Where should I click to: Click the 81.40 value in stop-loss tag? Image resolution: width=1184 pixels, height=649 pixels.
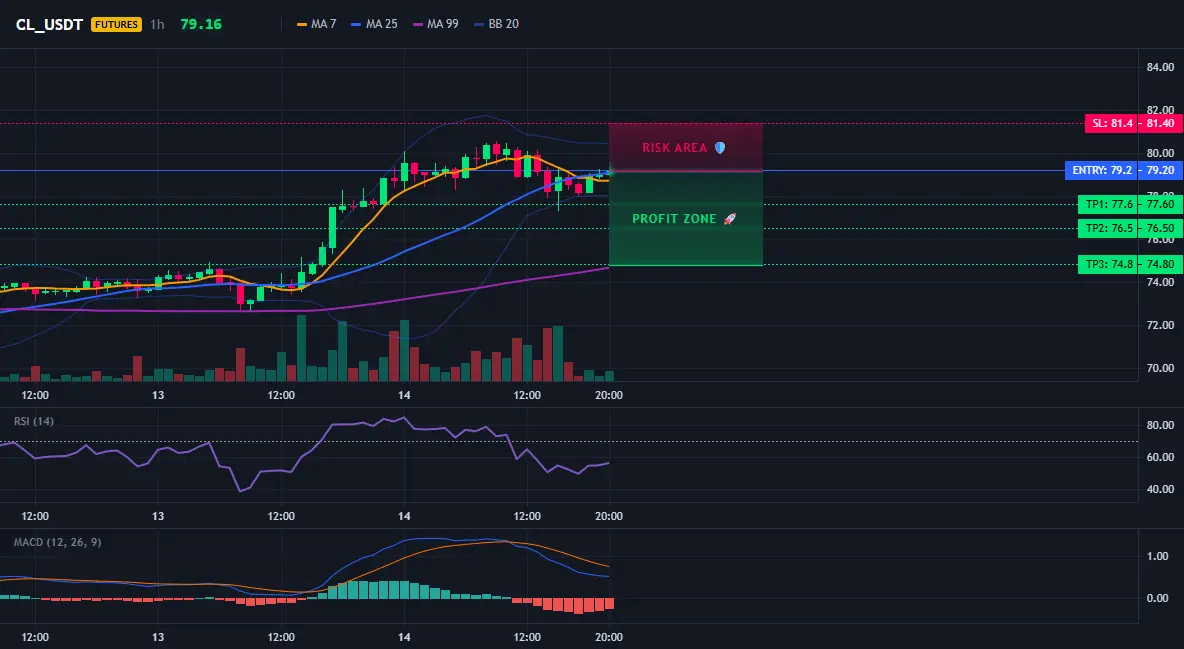1161,123
